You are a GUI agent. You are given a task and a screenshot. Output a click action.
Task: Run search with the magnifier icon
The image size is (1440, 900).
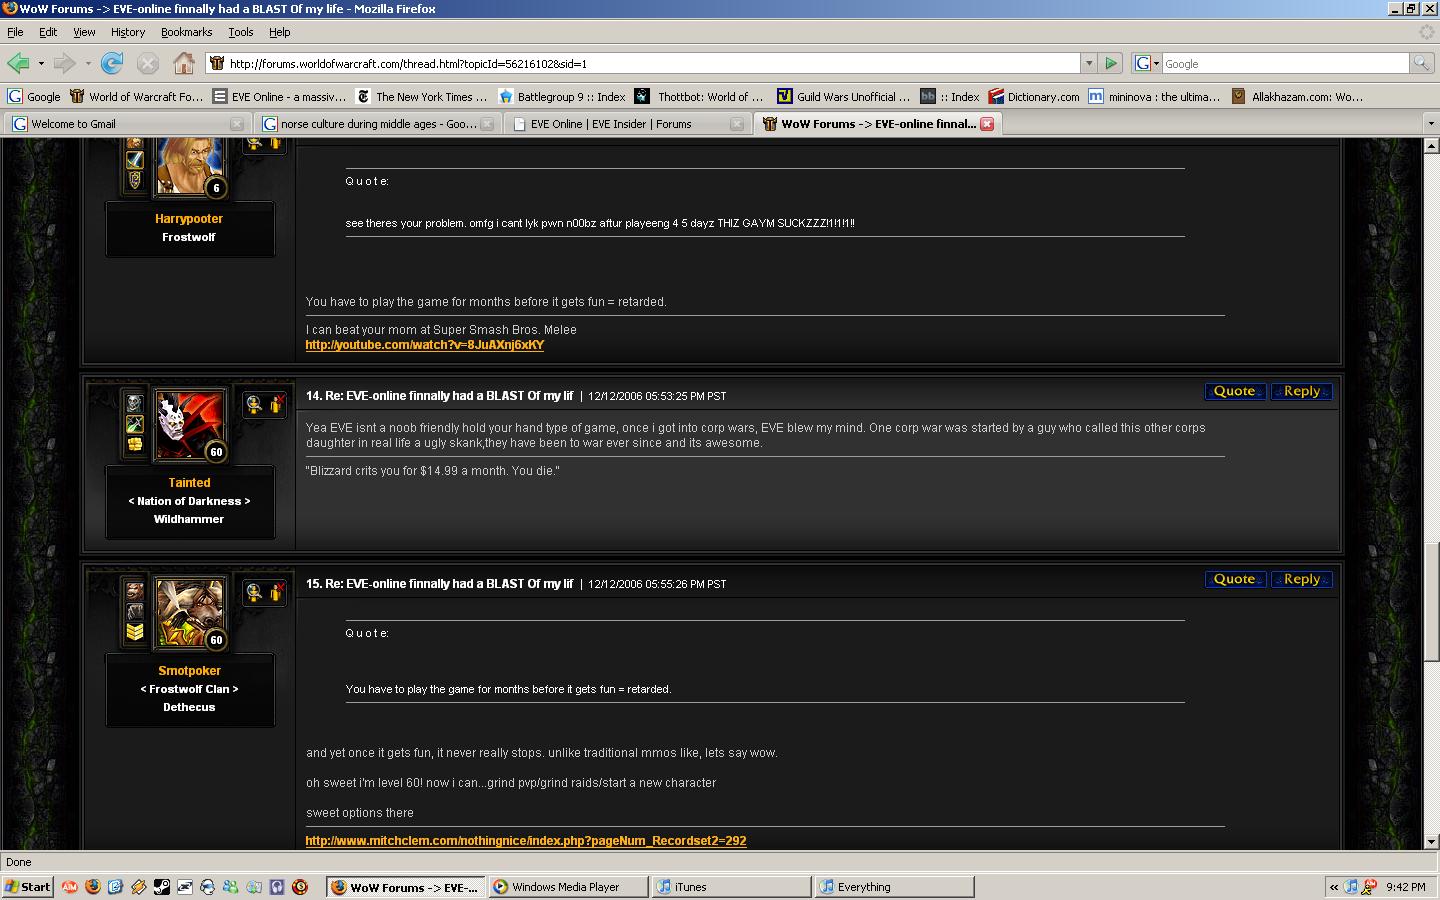(x=1420, y=63)
